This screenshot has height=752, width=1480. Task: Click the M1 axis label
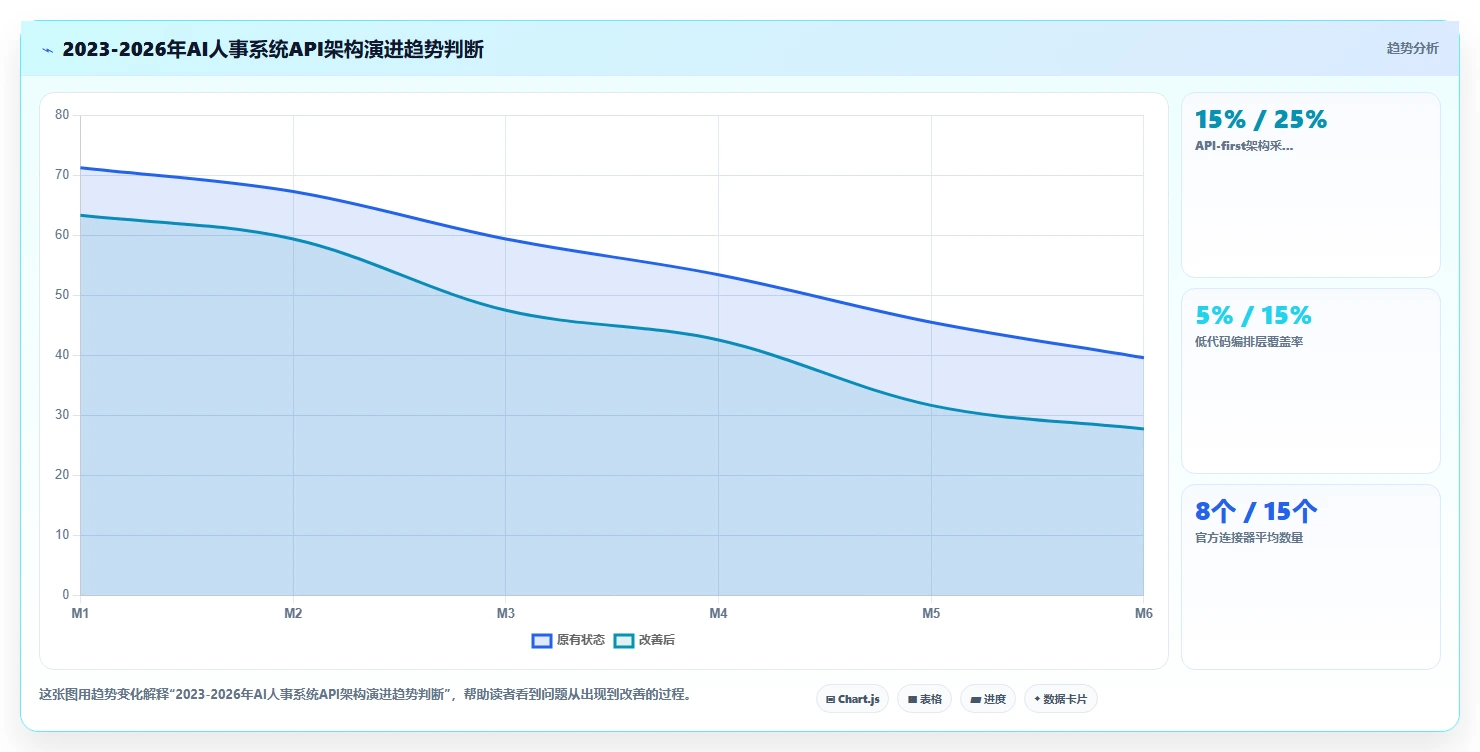point(80,614)
